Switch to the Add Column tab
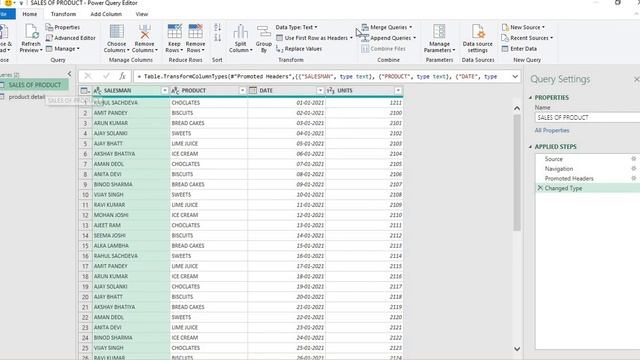 (x=106, y=14)
